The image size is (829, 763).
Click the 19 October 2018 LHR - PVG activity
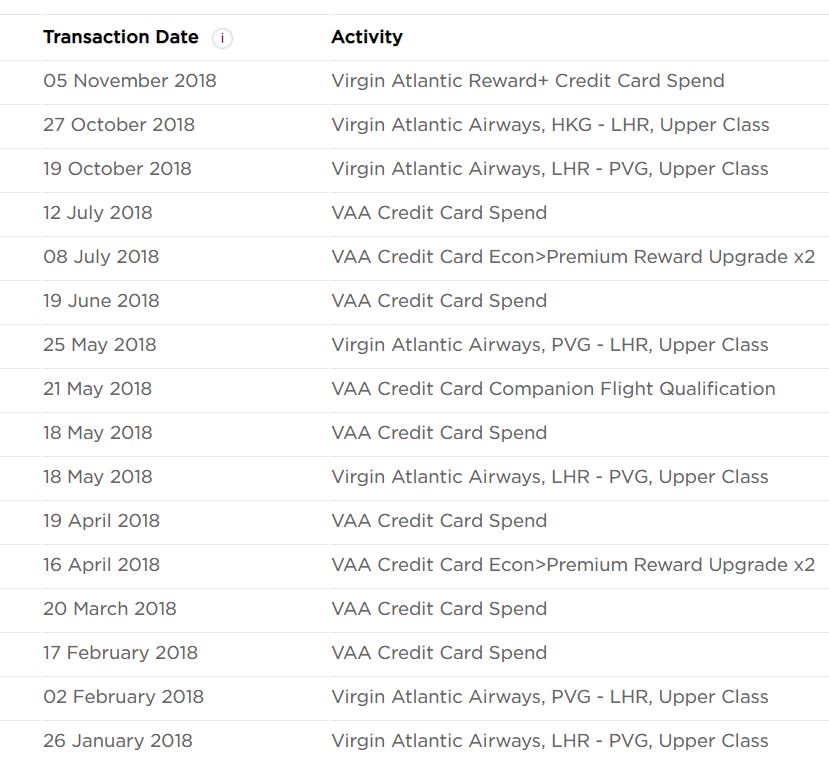point(550,169)
